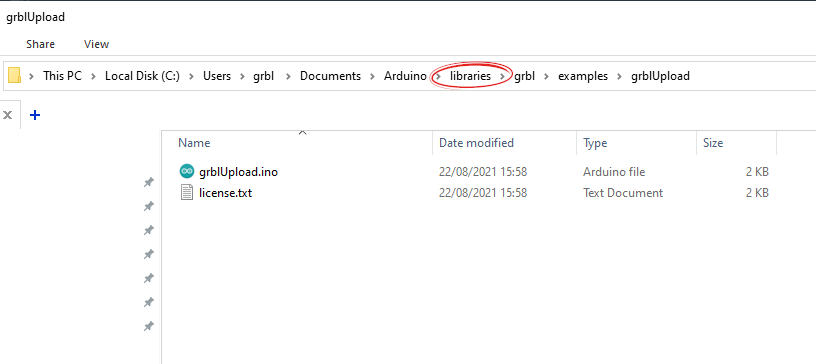The height and width of the screenshot is (364, 816).
Task: Add a new tab with plus button
Action: click(x=35, y=115)
